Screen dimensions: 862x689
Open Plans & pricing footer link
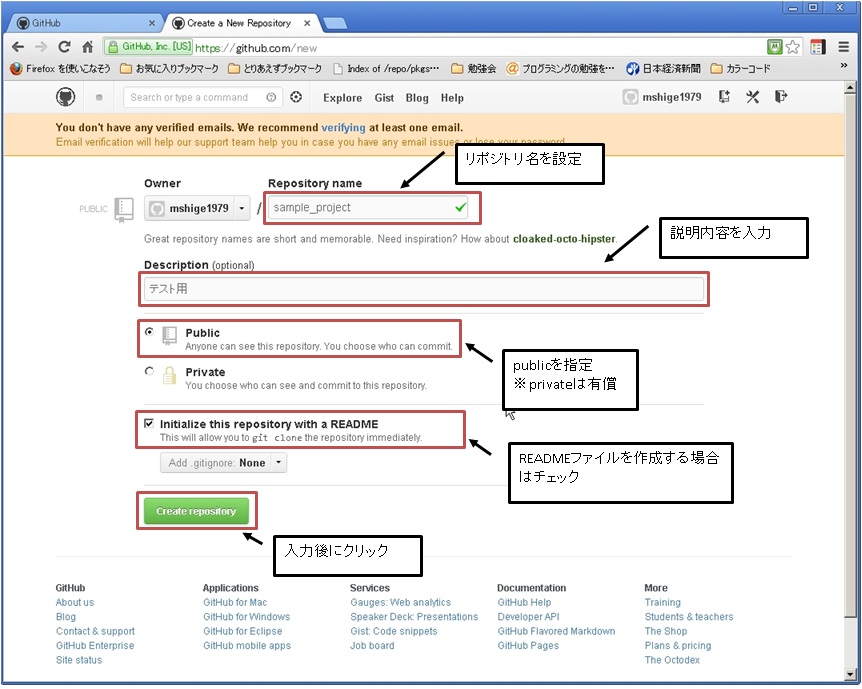tap(678, 645)
